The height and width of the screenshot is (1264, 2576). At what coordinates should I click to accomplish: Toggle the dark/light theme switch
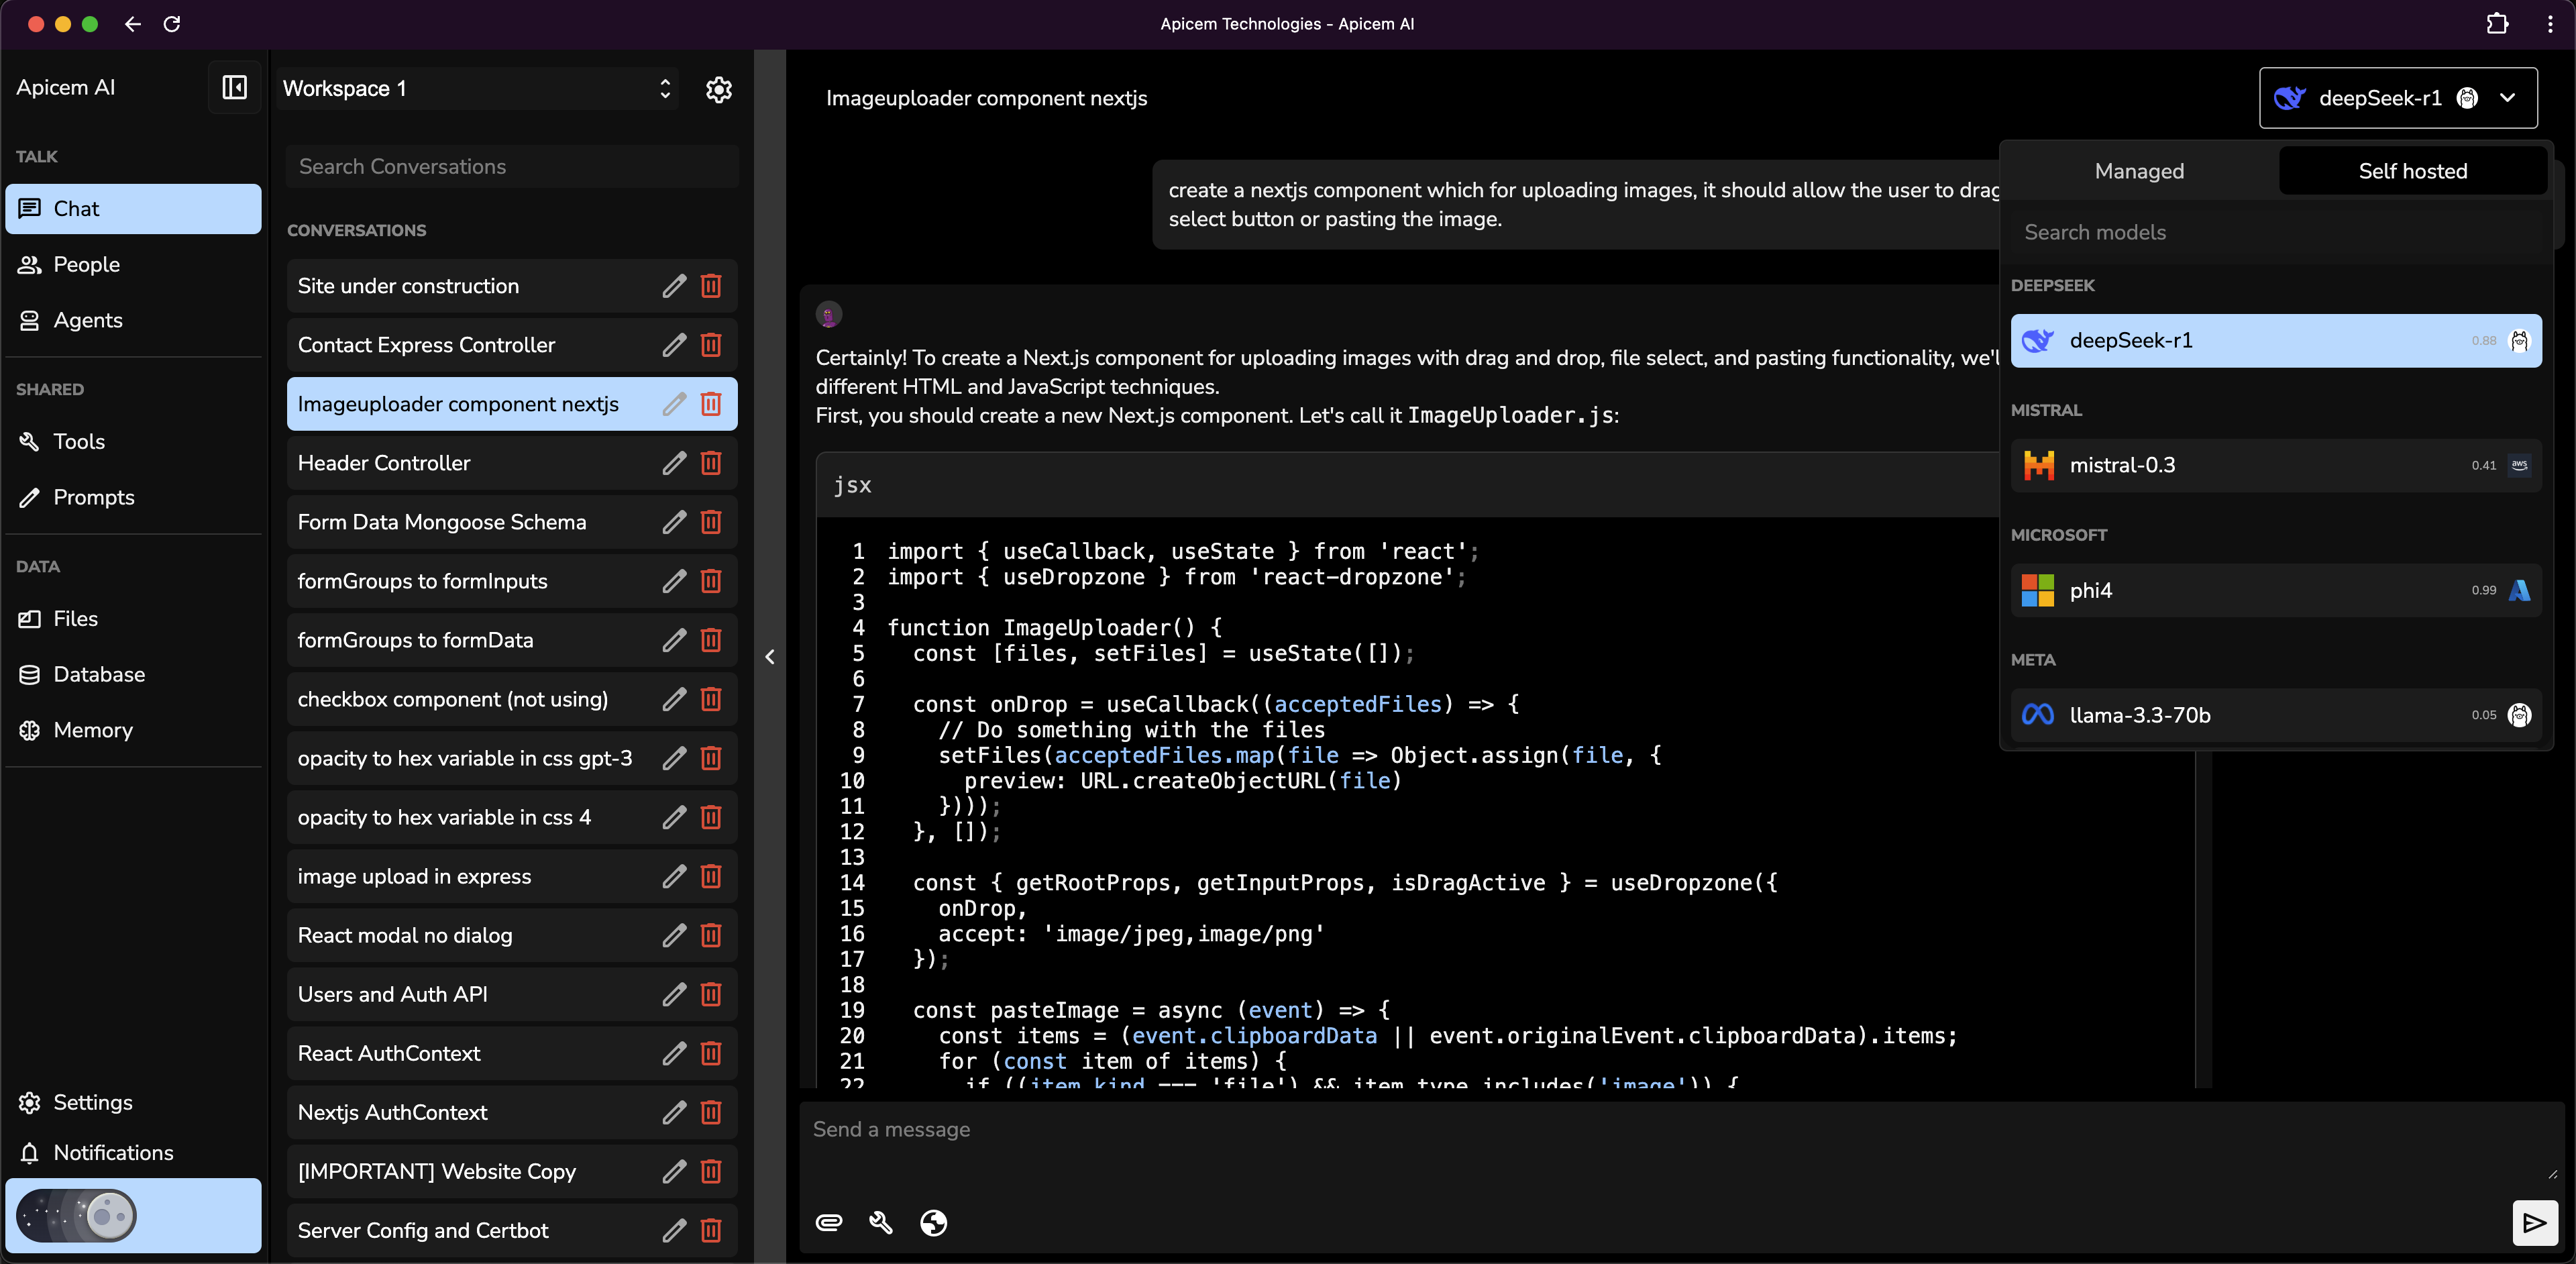(76, 1216)
